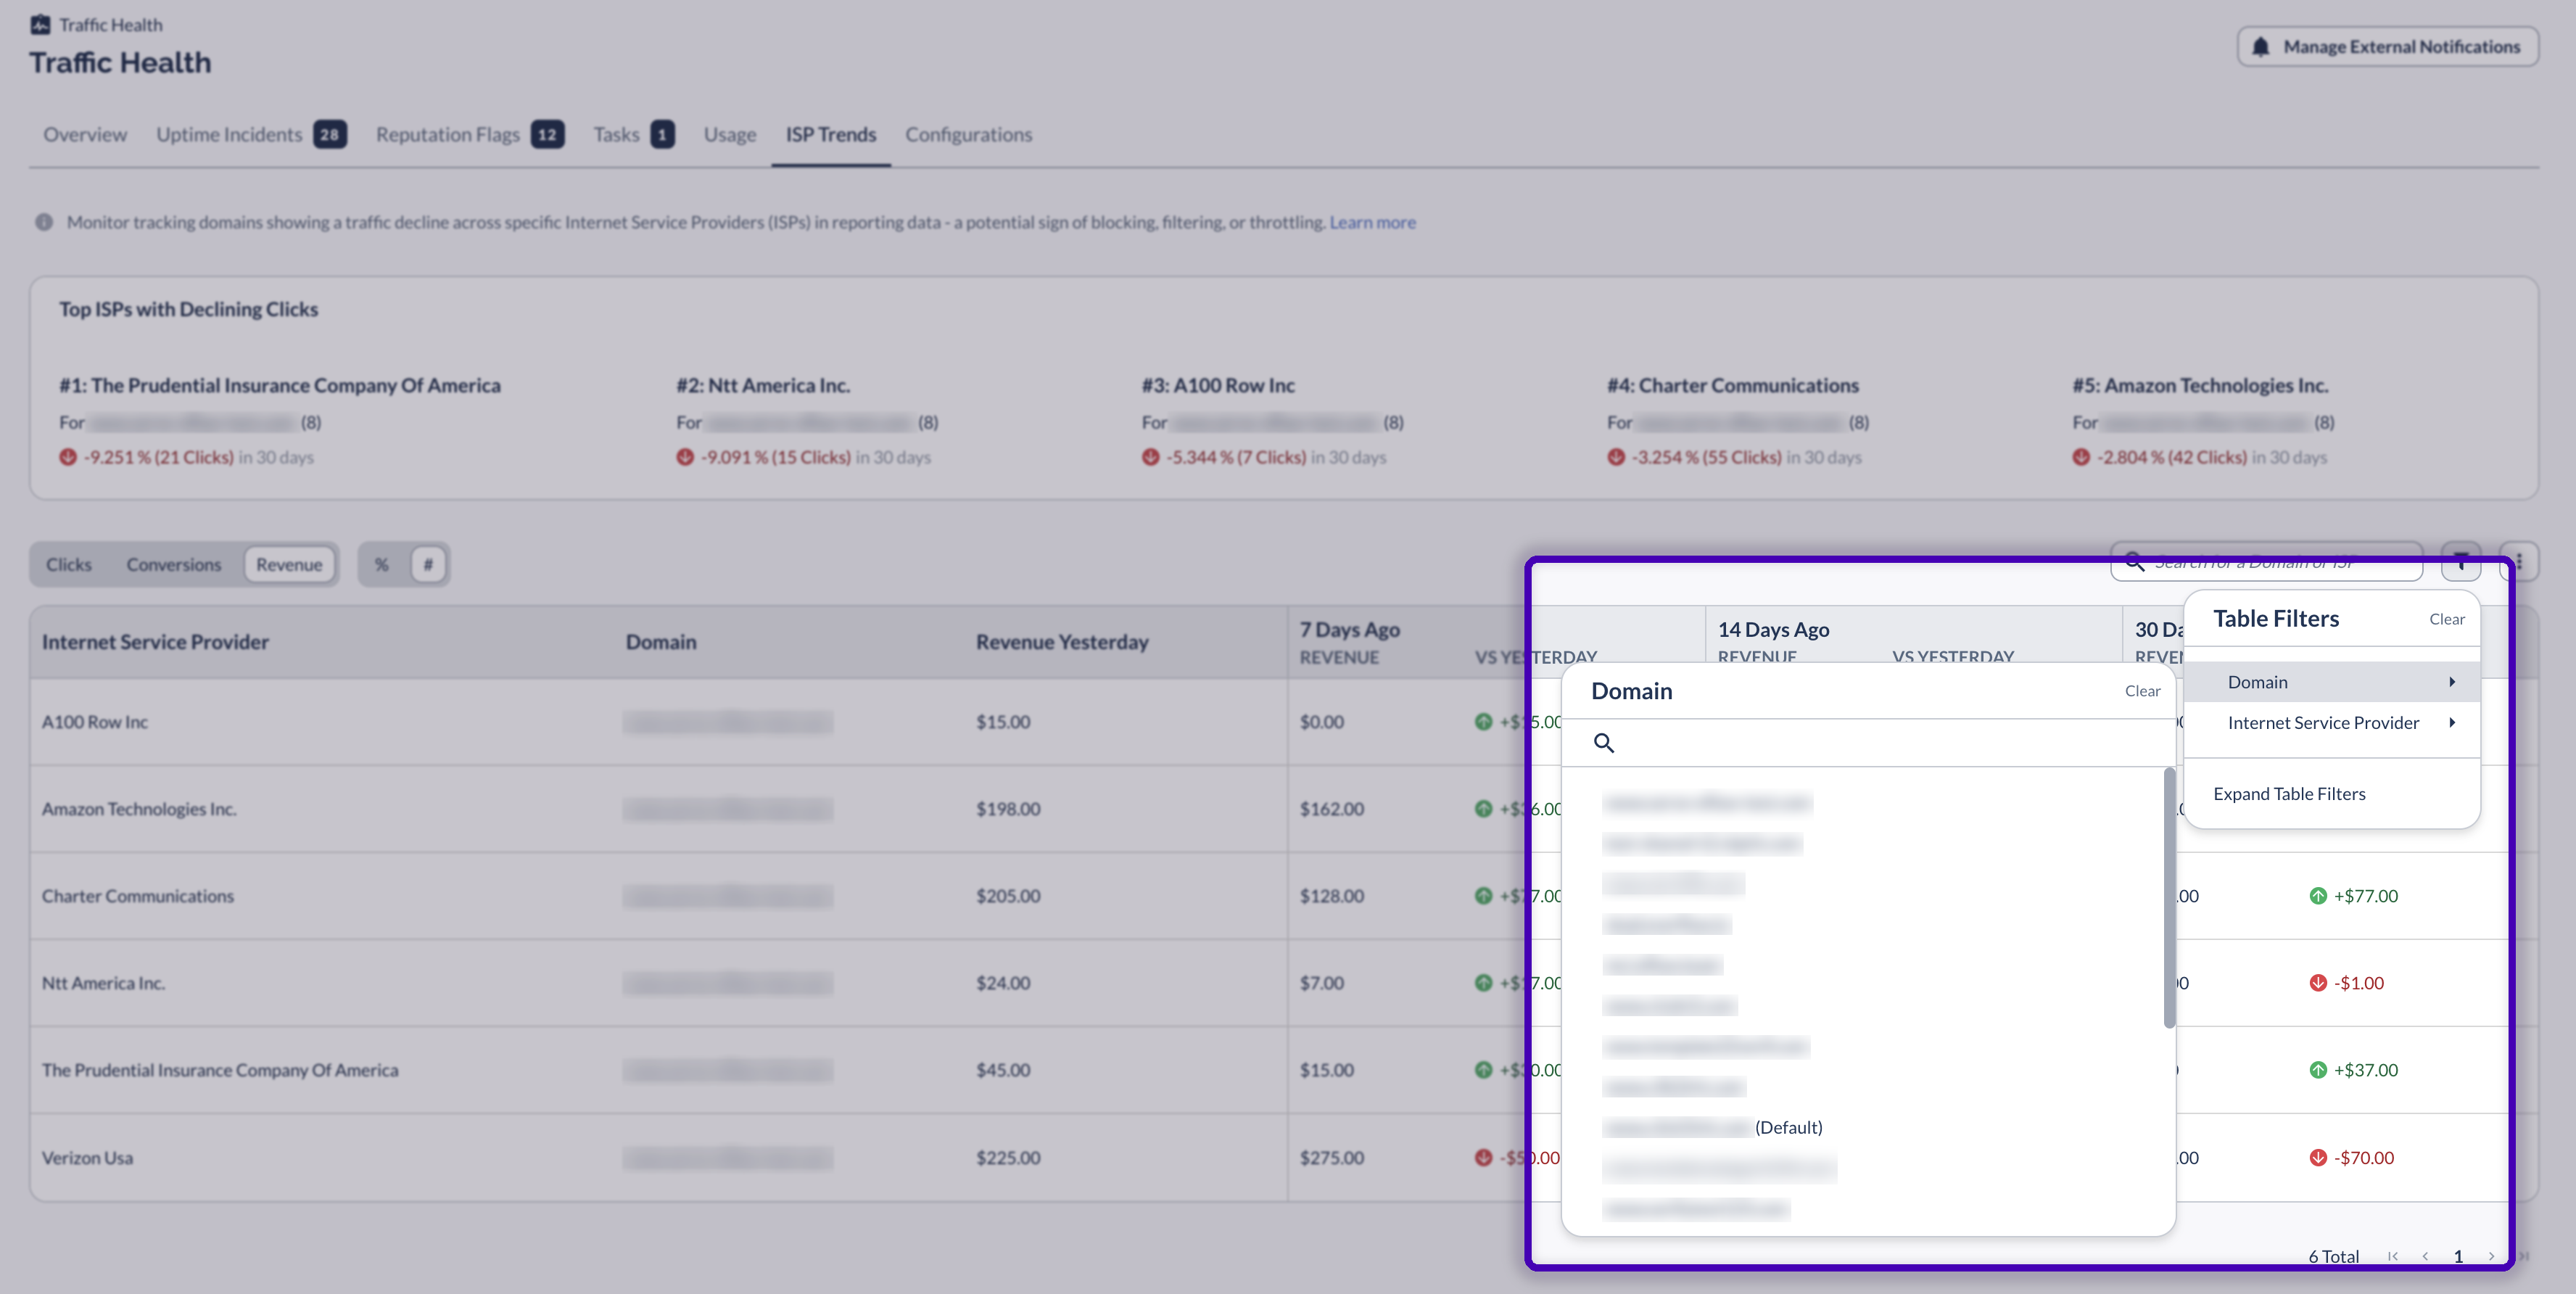Toggle number display mode
Screen dimensions: 2576x1294
tap(428, 565)
